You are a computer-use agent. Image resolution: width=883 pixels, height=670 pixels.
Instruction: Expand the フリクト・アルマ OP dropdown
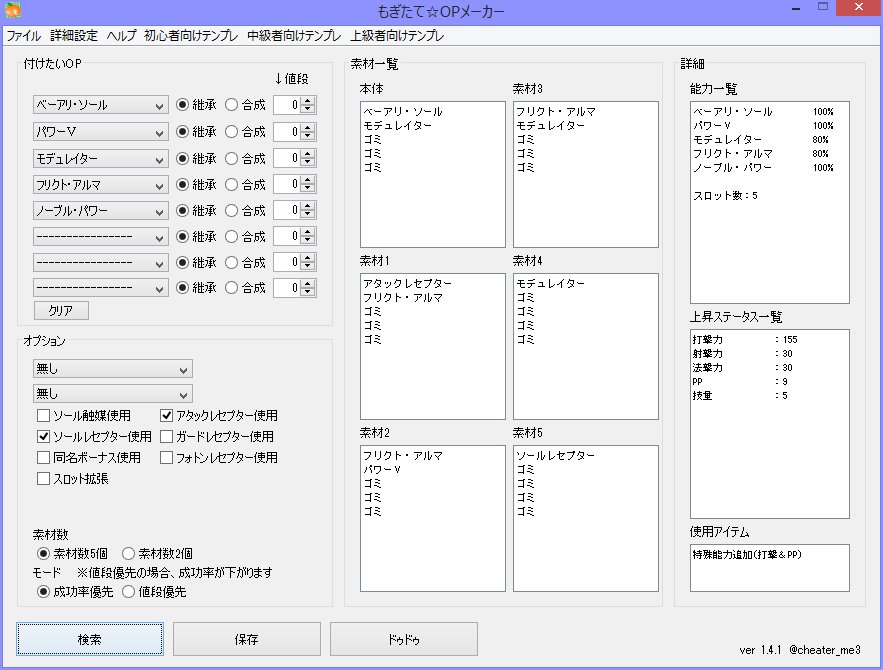pyautogui.click(x=101, y=185)
